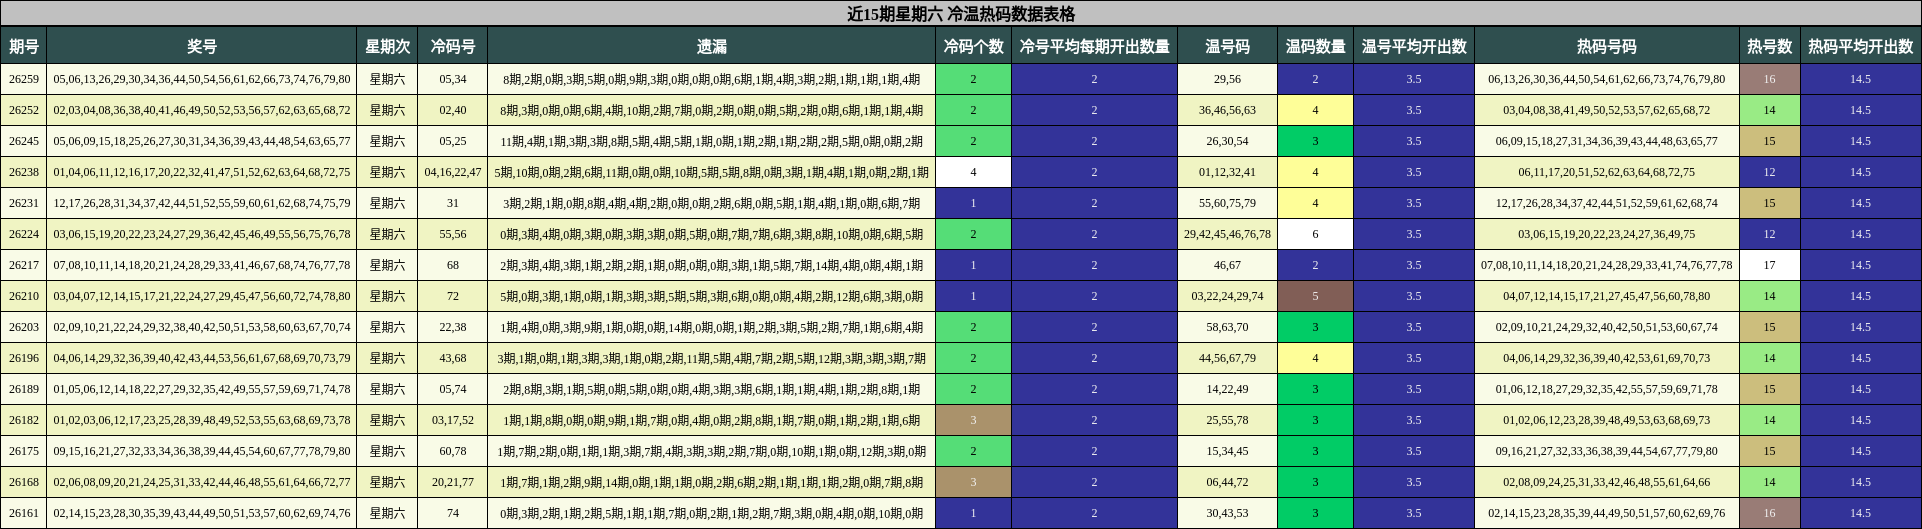
Task: Click cold numbers cell 03,17,52
Action: coord(453,420)
